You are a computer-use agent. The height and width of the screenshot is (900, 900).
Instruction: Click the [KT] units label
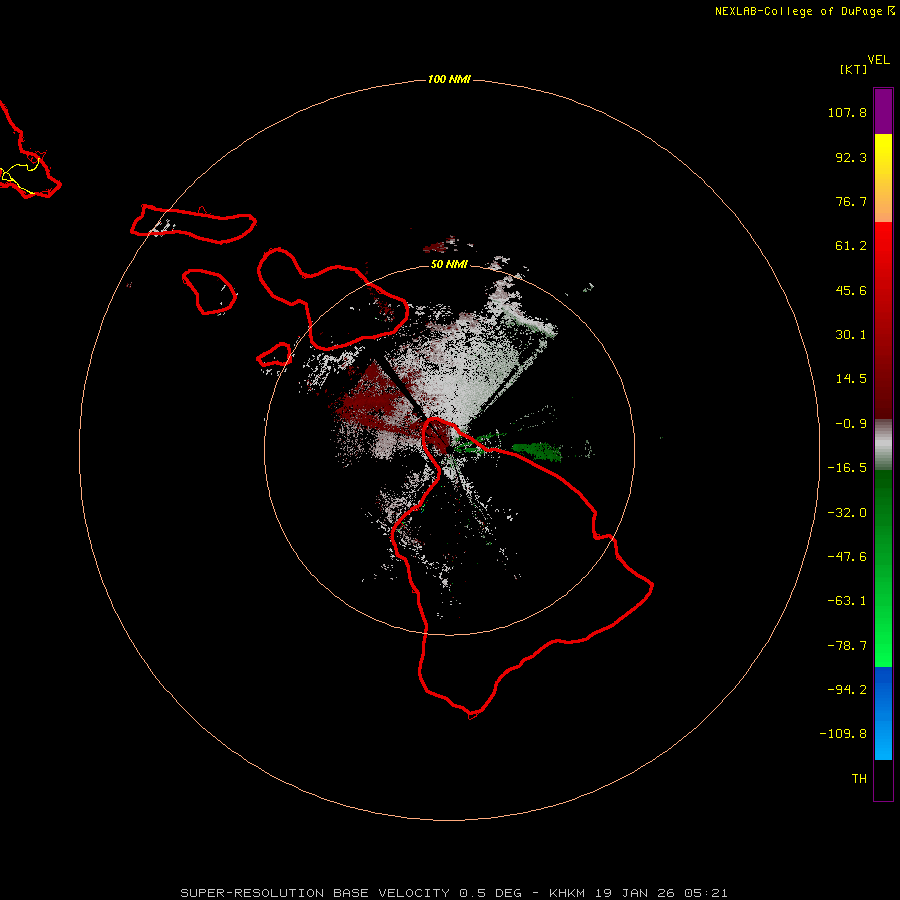(854, 69)
